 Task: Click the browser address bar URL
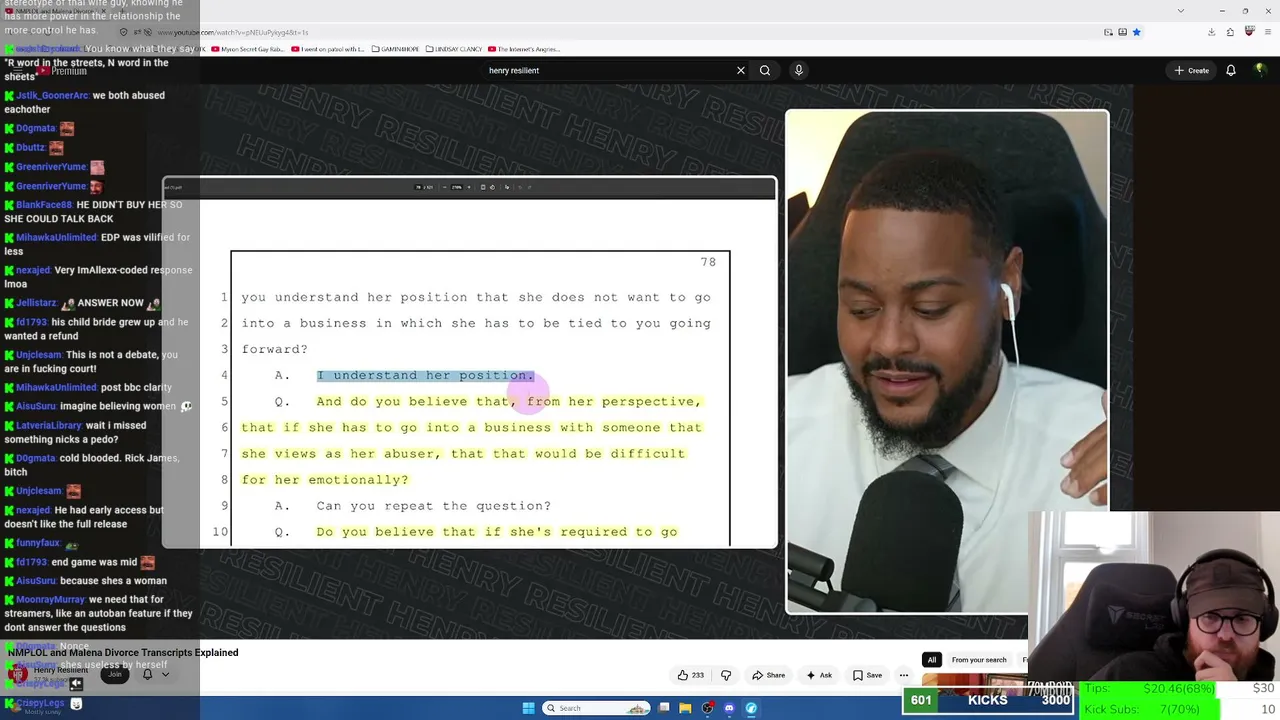click(x=233, y=32)
